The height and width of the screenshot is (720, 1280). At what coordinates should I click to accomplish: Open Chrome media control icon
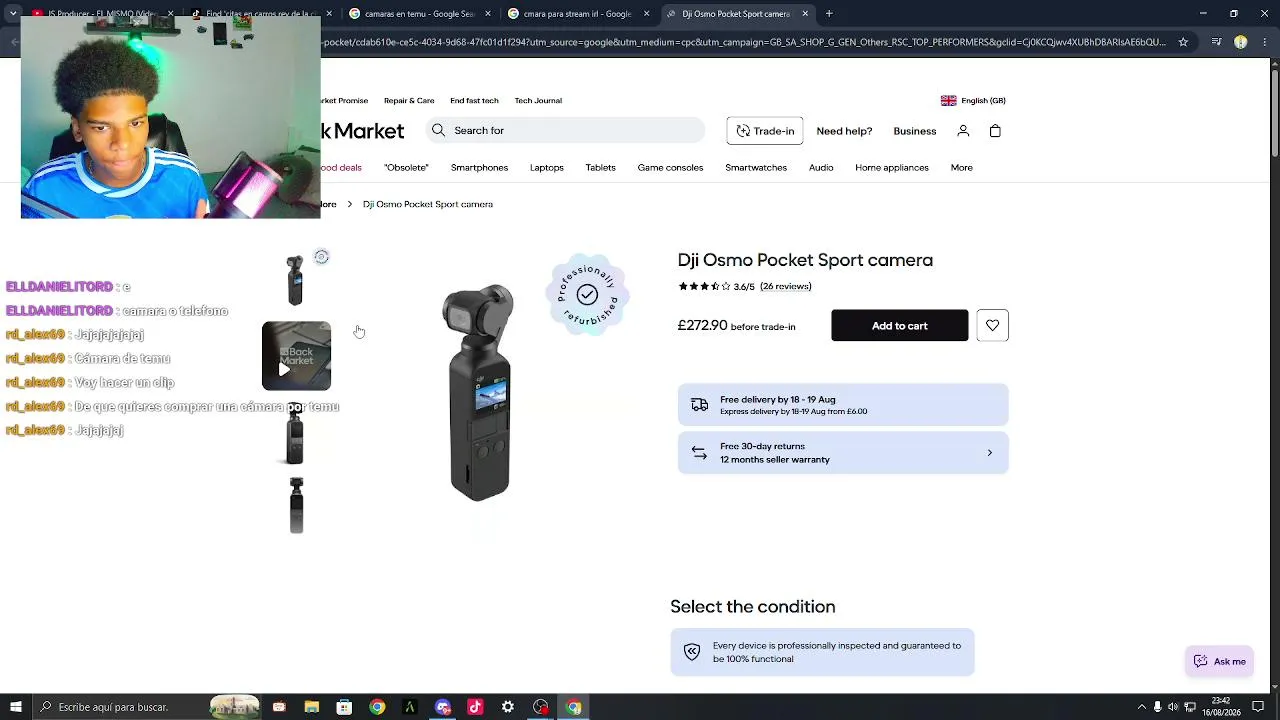click(x=1216, y=42)
